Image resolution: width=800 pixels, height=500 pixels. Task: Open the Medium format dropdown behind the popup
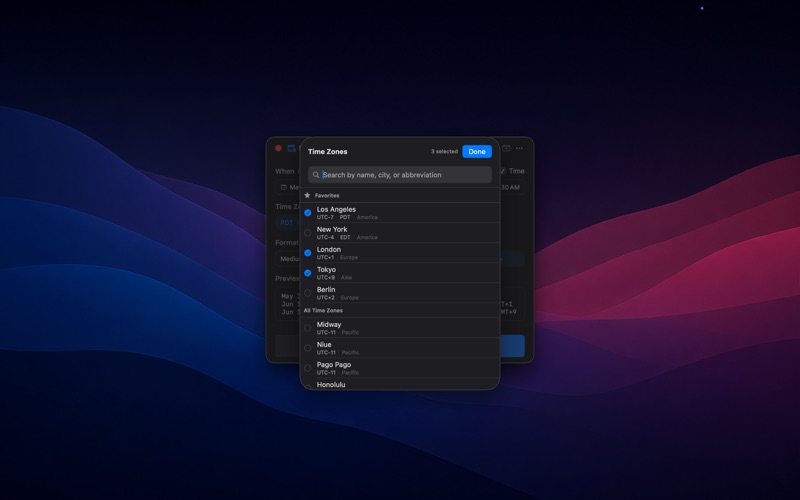(x=288, y=259)
